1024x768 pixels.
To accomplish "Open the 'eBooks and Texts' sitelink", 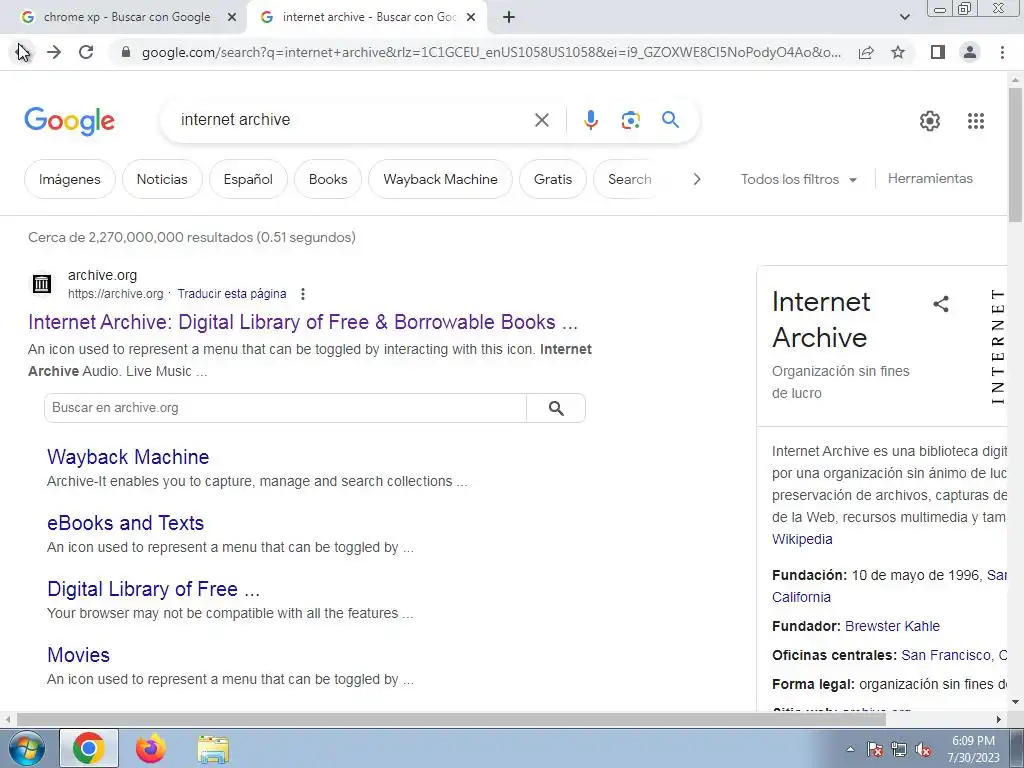I will point(125,522).
